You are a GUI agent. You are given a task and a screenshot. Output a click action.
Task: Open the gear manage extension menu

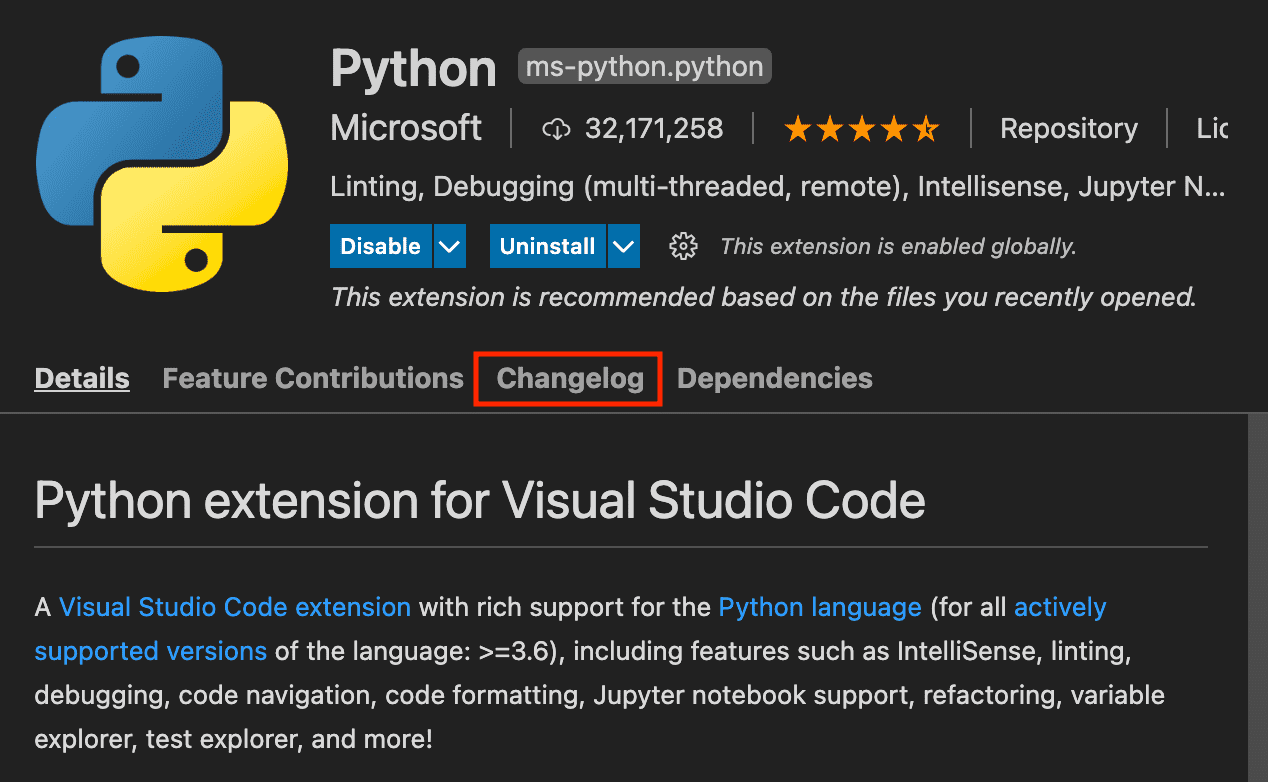tap(683, 246)
